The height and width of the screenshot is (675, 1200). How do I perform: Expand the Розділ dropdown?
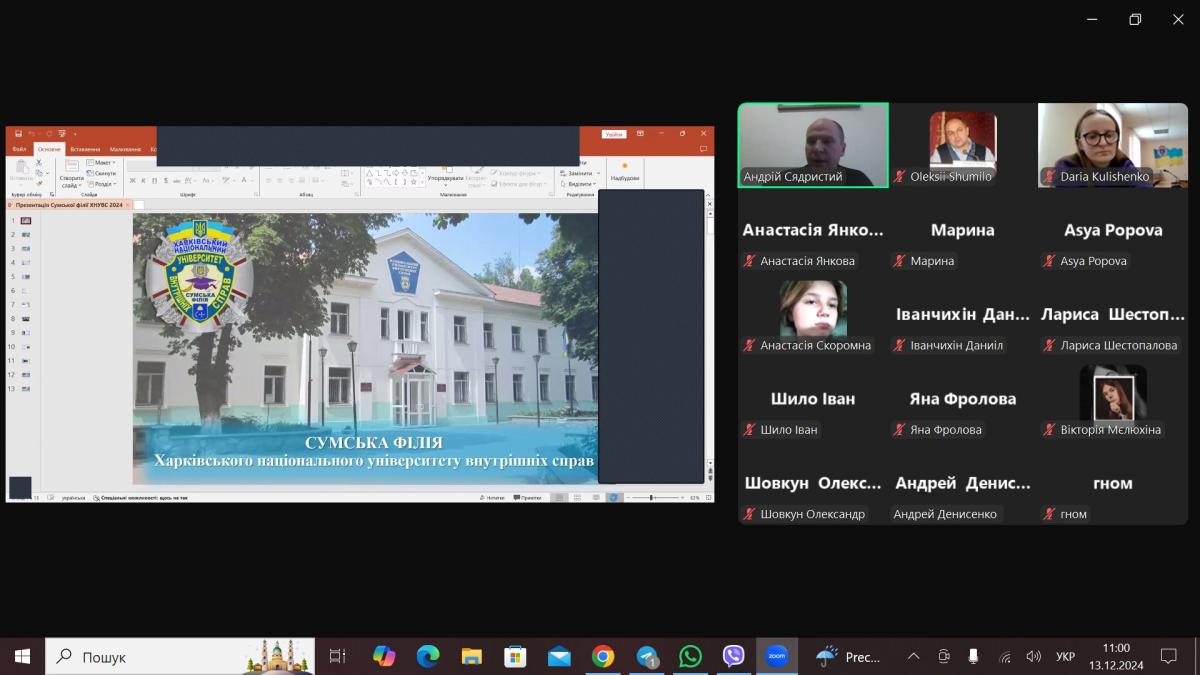(101, 184)
